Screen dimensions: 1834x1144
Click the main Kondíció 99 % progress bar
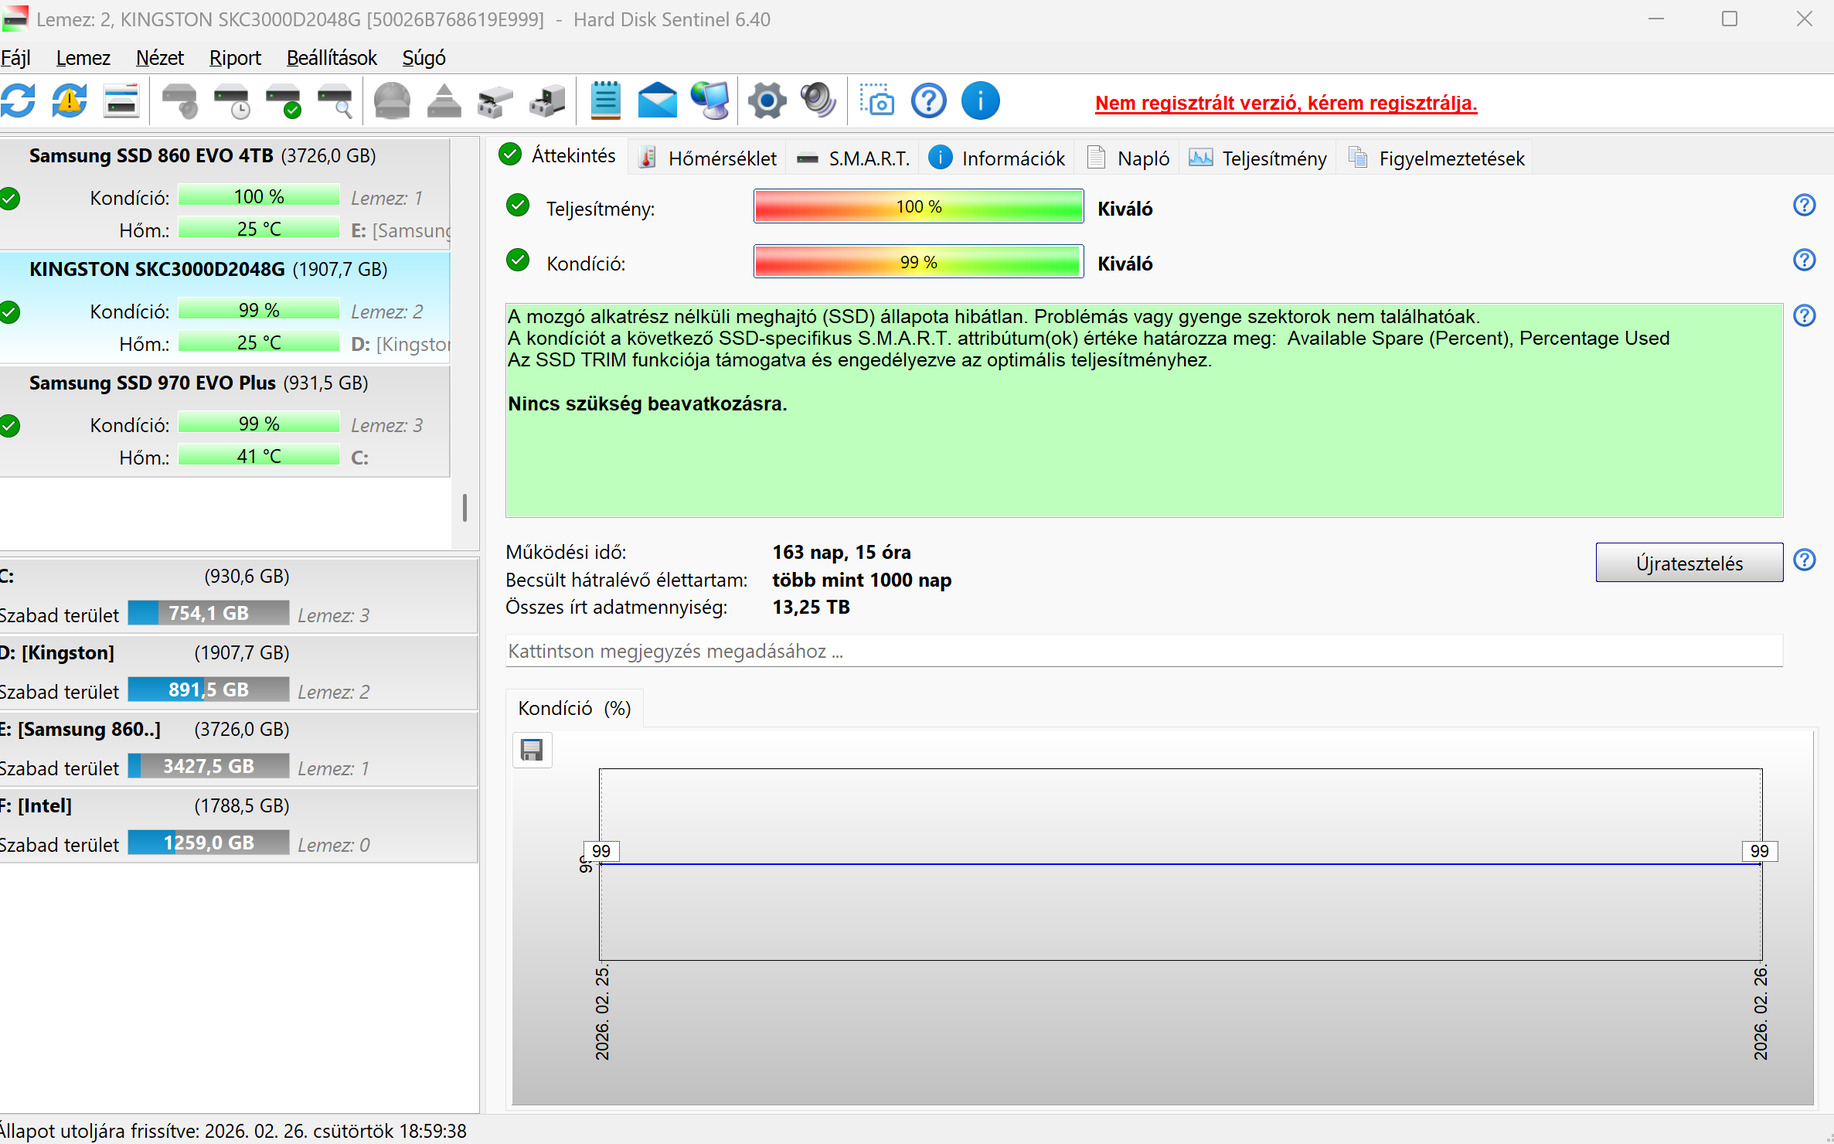[918, 262]
